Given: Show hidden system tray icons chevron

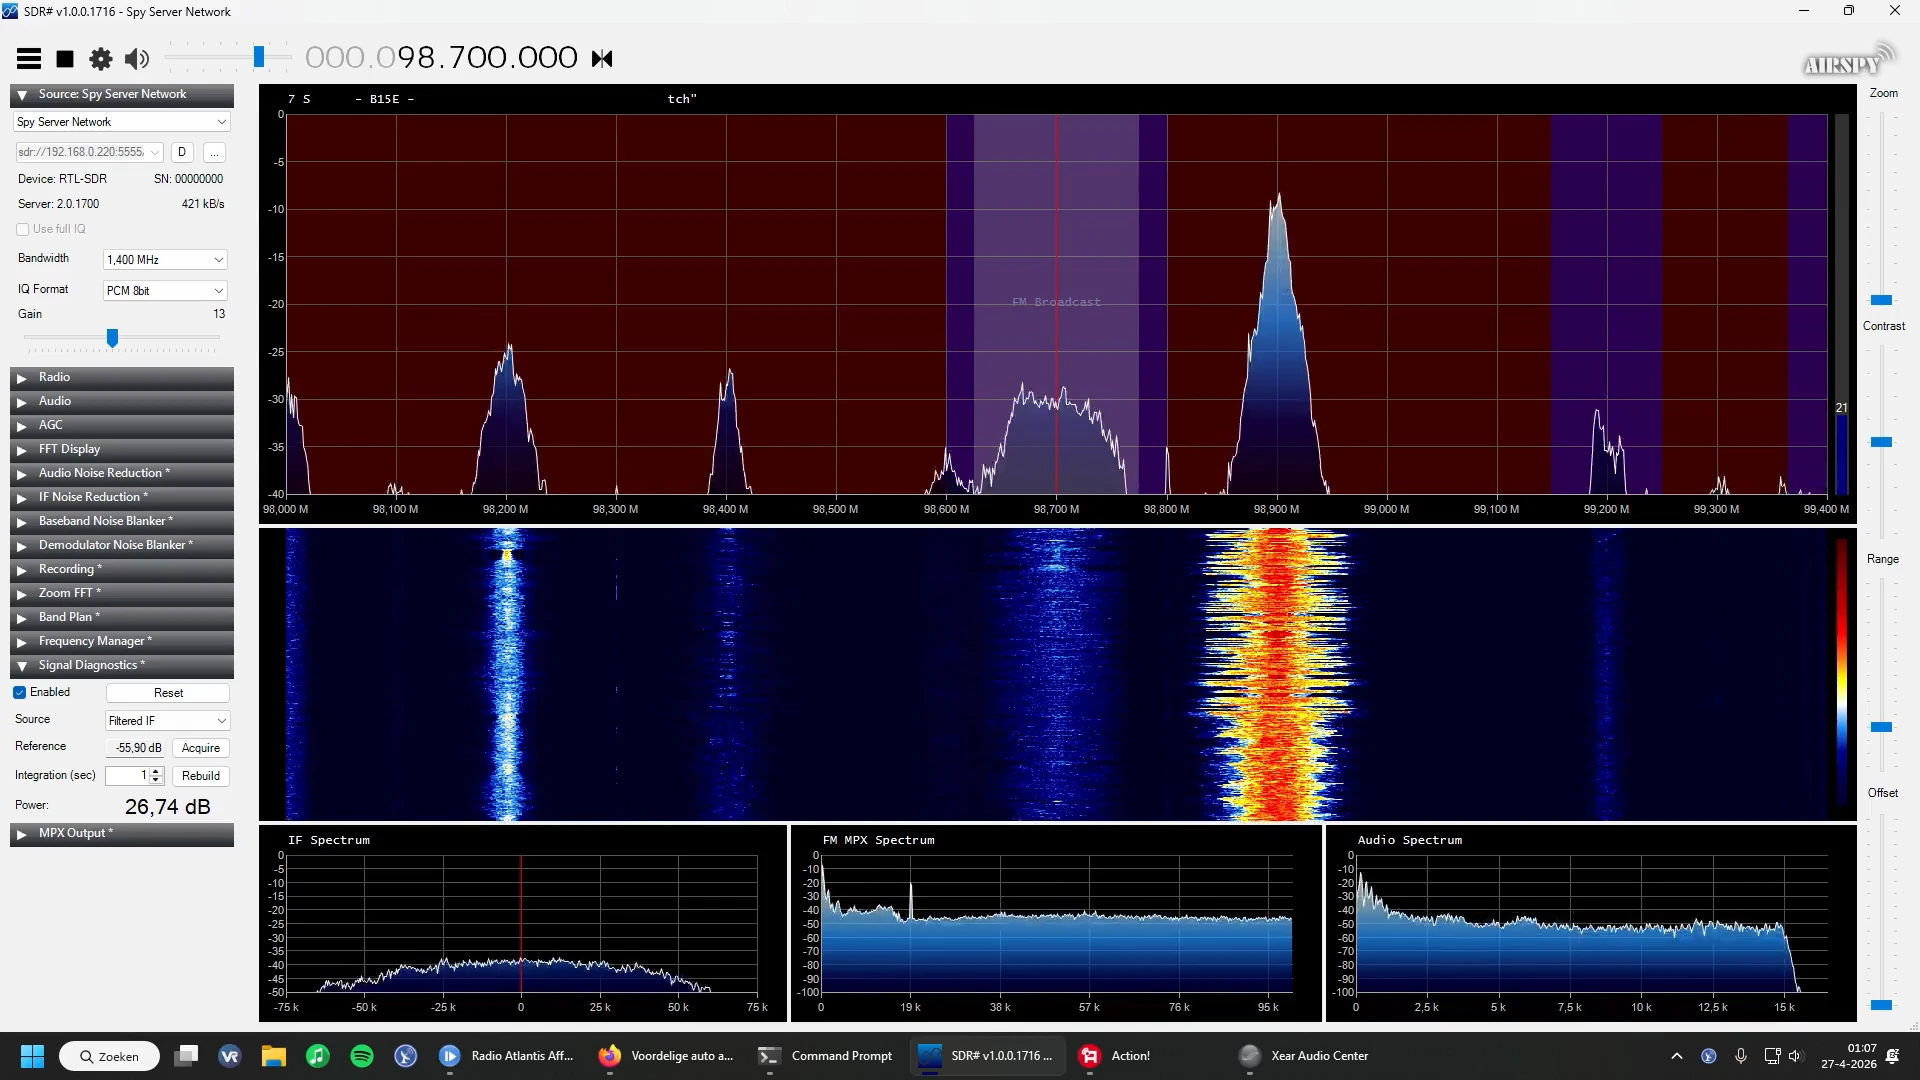Looking at the screenshot, I should [1677, 1056].
